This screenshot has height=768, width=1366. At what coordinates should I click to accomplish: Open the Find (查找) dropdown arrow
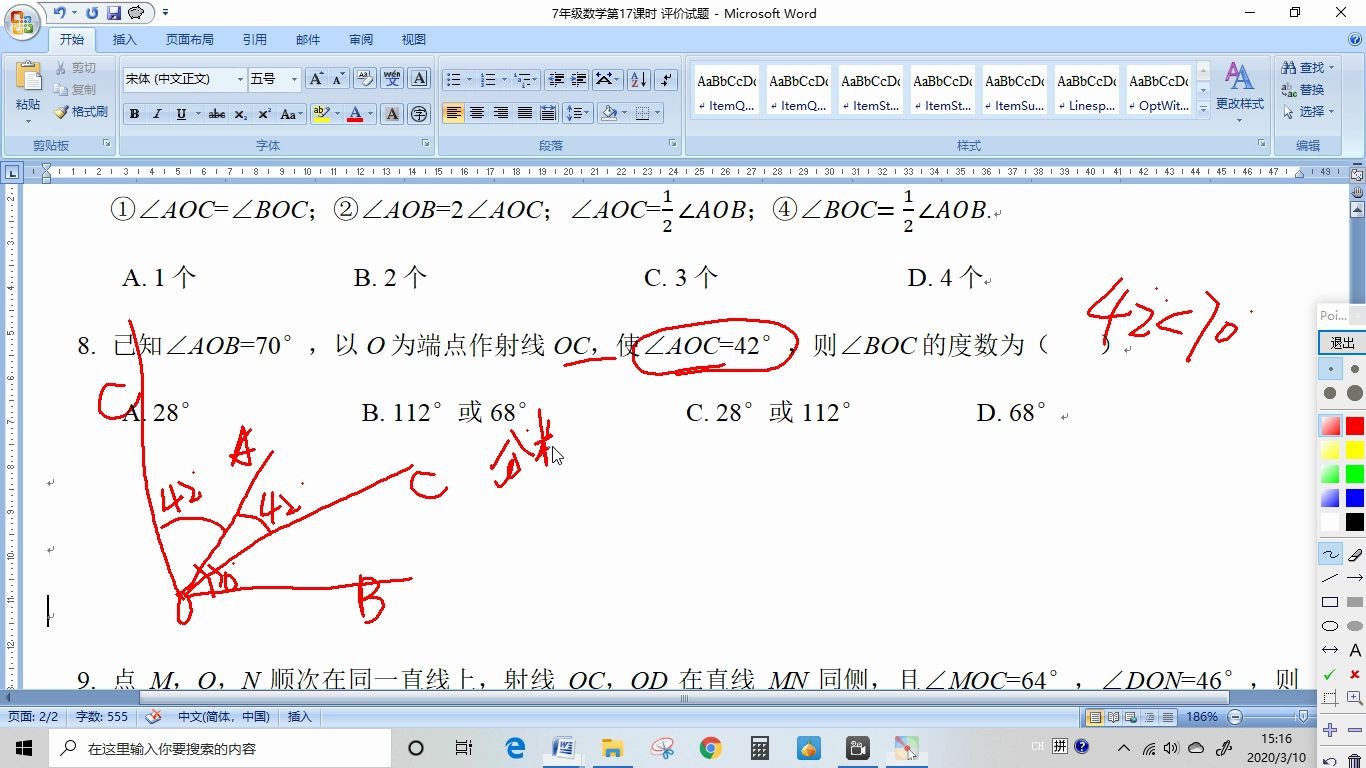tap(1331, 68)
